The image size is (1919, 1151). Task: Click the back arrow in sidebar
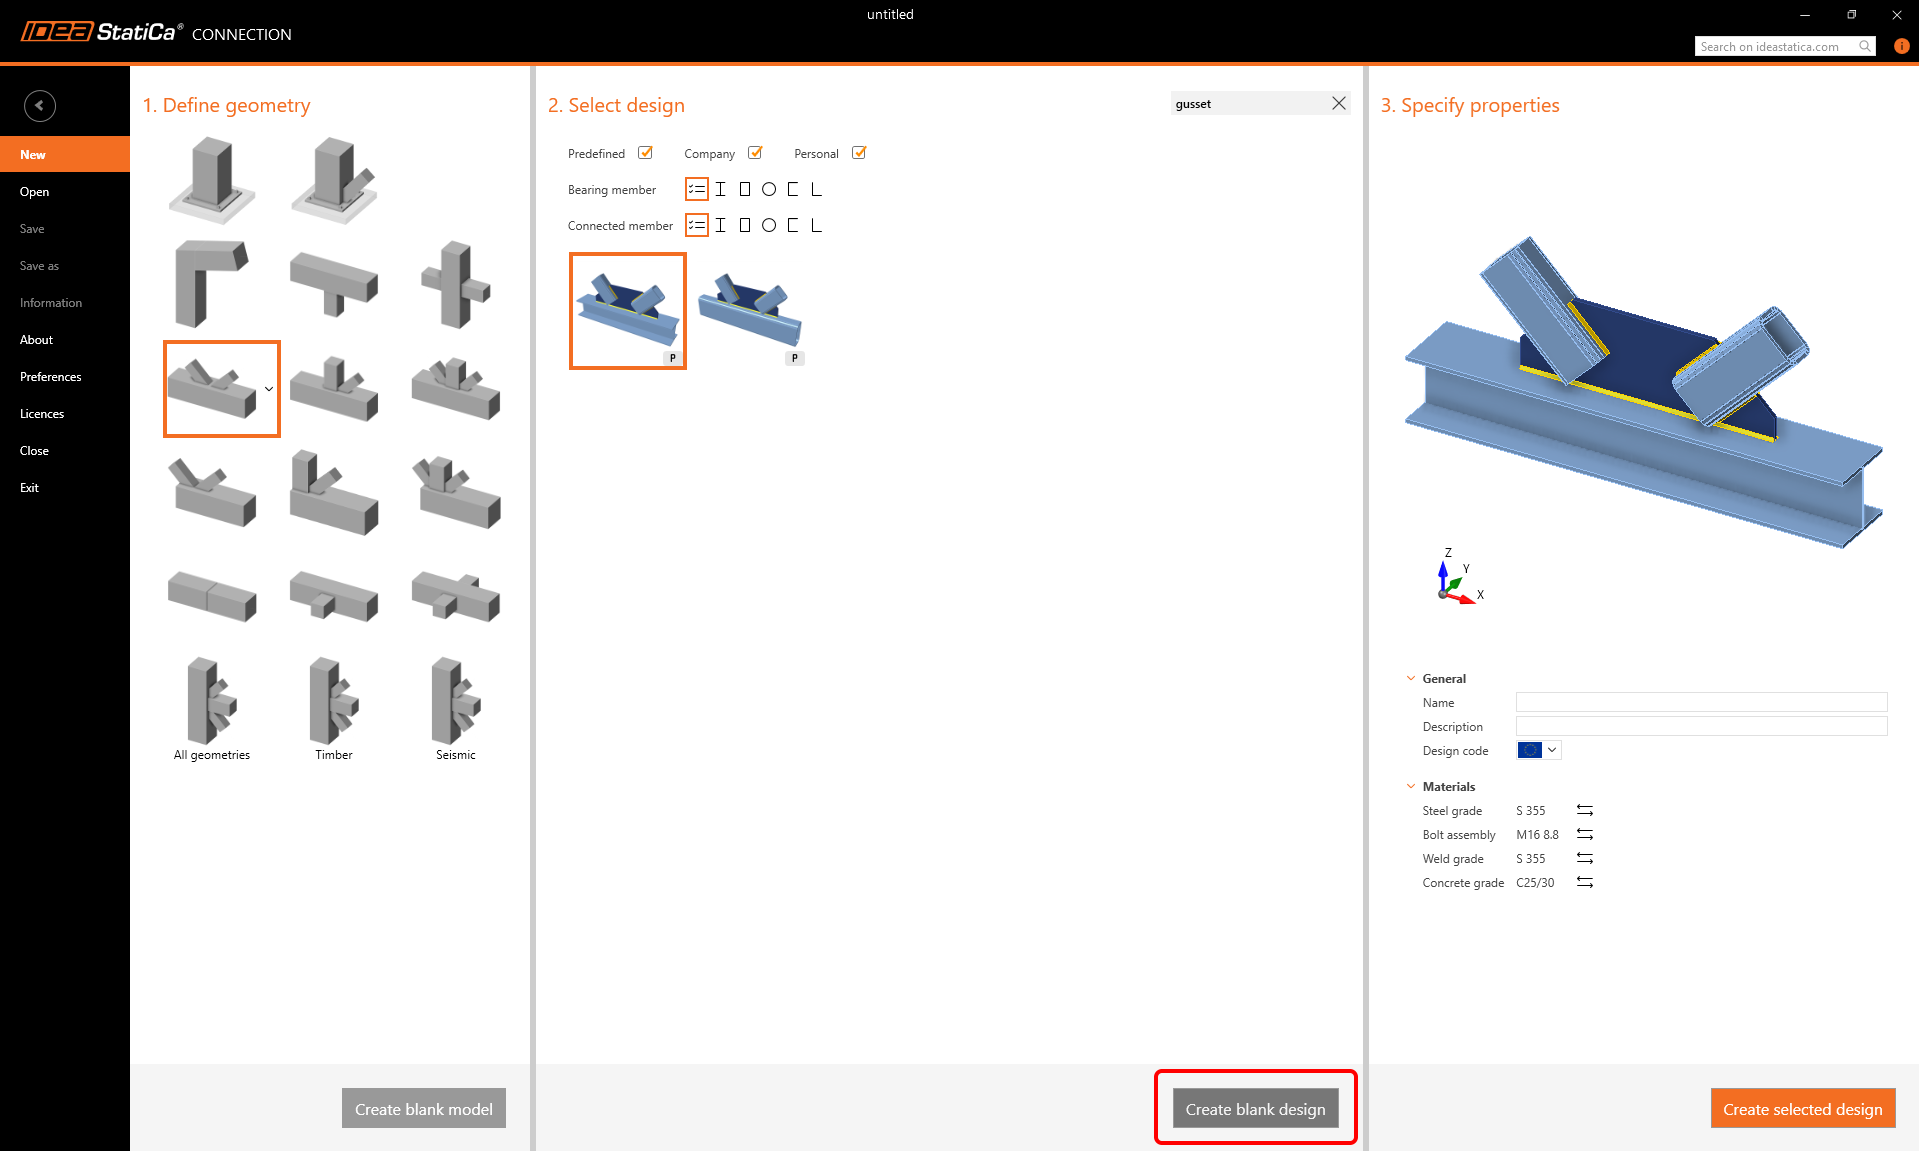tap(40, 105)
